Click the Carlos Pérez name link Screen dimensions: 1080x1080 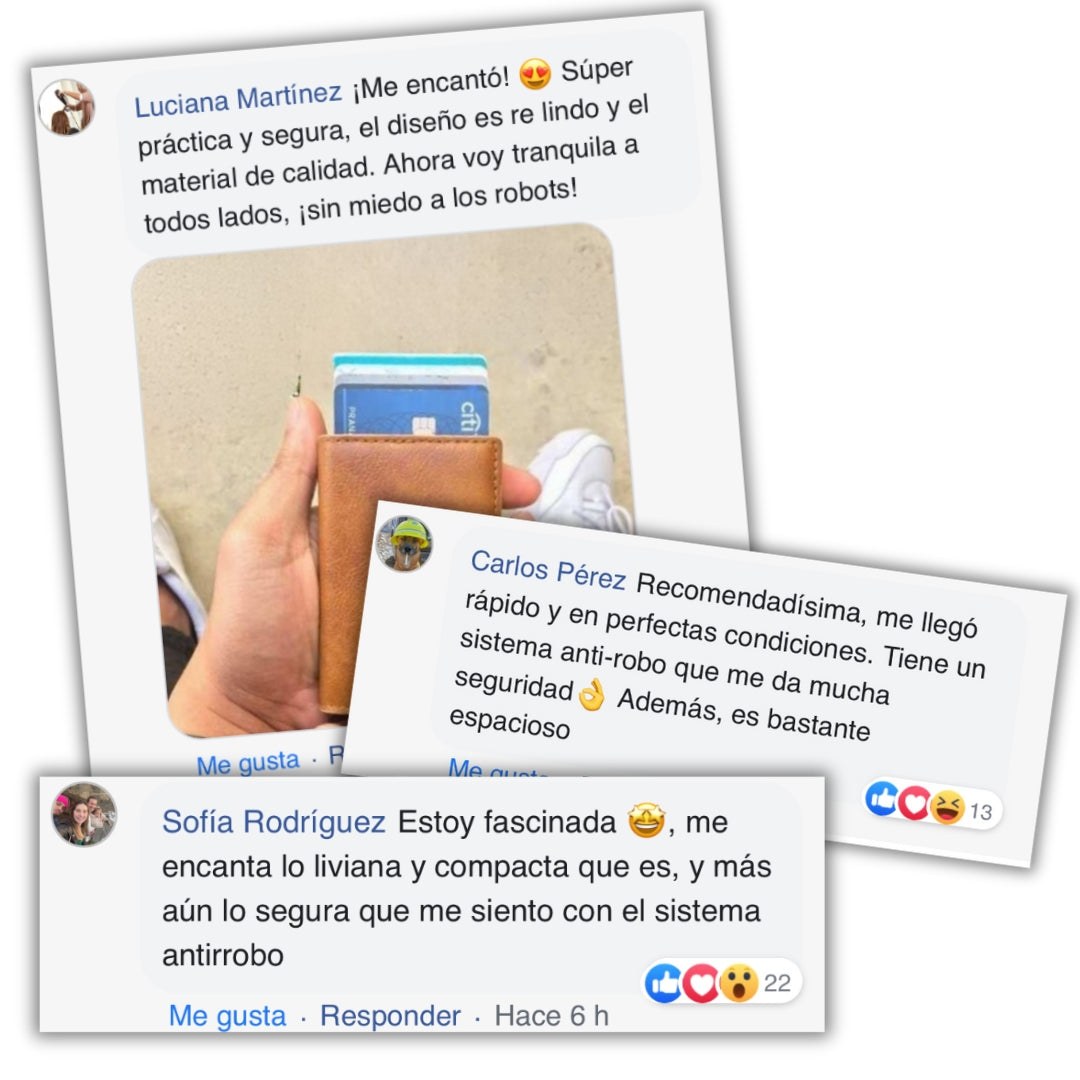pyautogui.click(x=548, y=570)
